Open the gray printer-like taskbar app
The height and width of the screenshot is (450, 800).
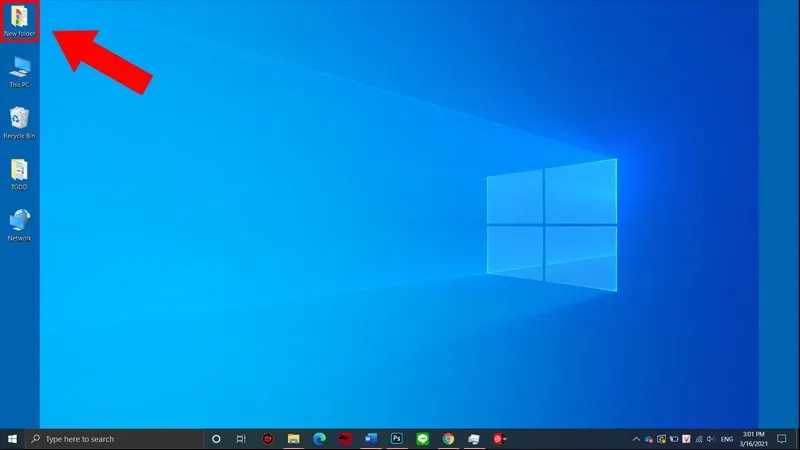pos(474,439)
